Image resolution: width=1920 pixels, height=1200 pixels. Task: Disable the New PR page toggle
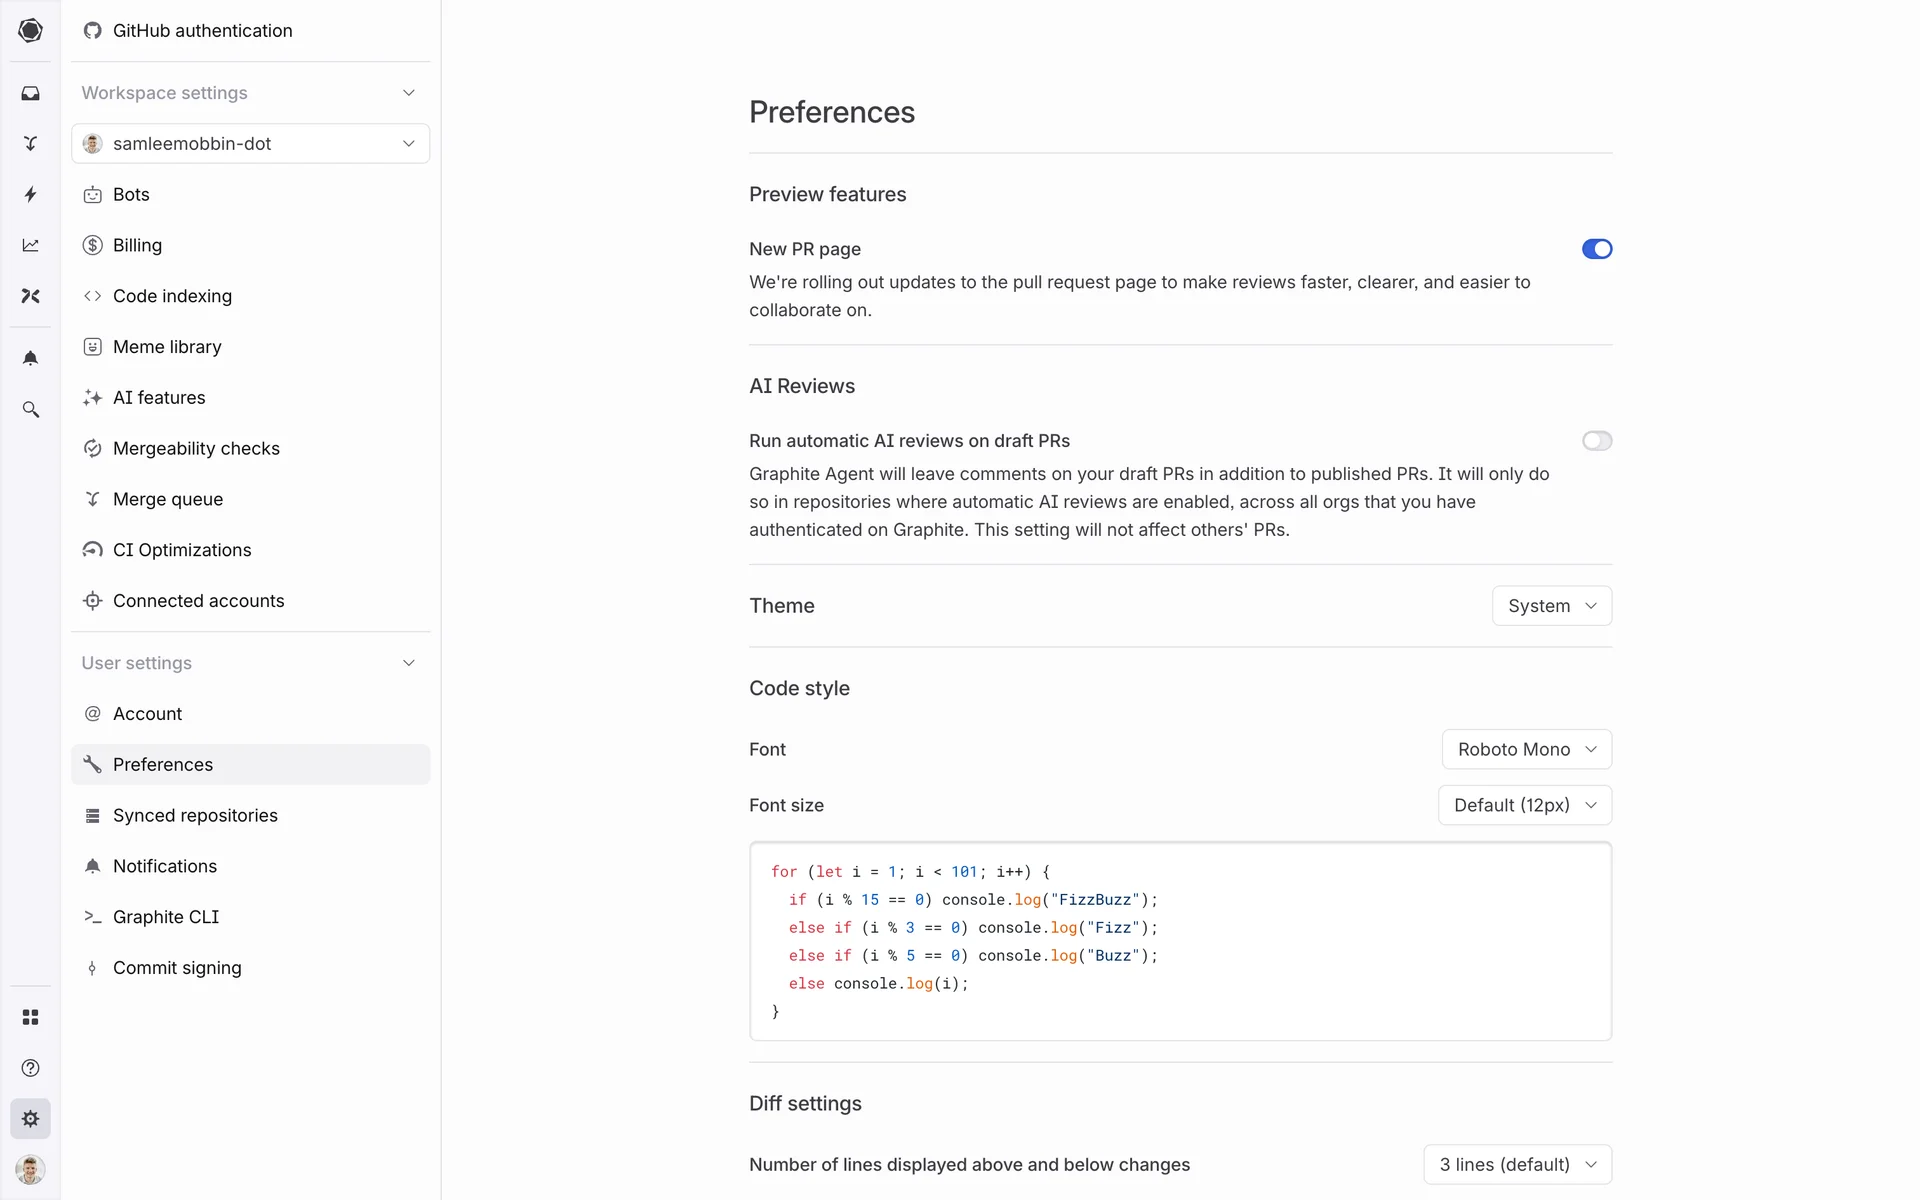click(1596, 249)
